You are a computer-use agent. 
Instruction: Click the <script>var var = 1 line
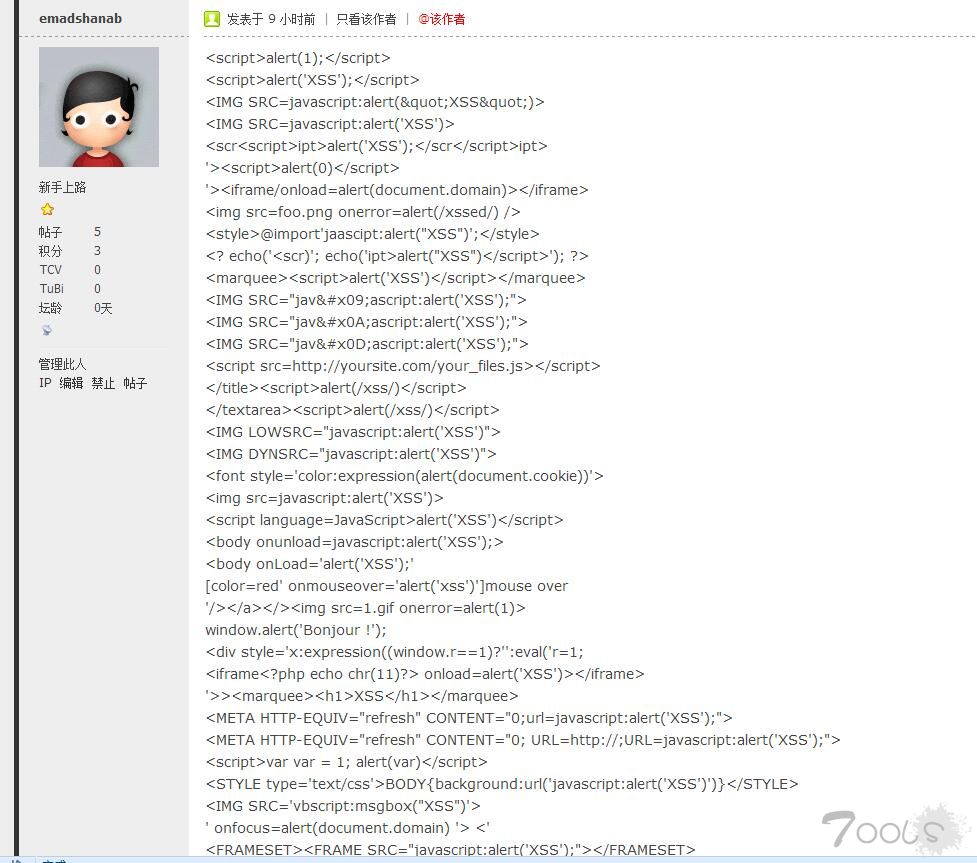(346, 762)
